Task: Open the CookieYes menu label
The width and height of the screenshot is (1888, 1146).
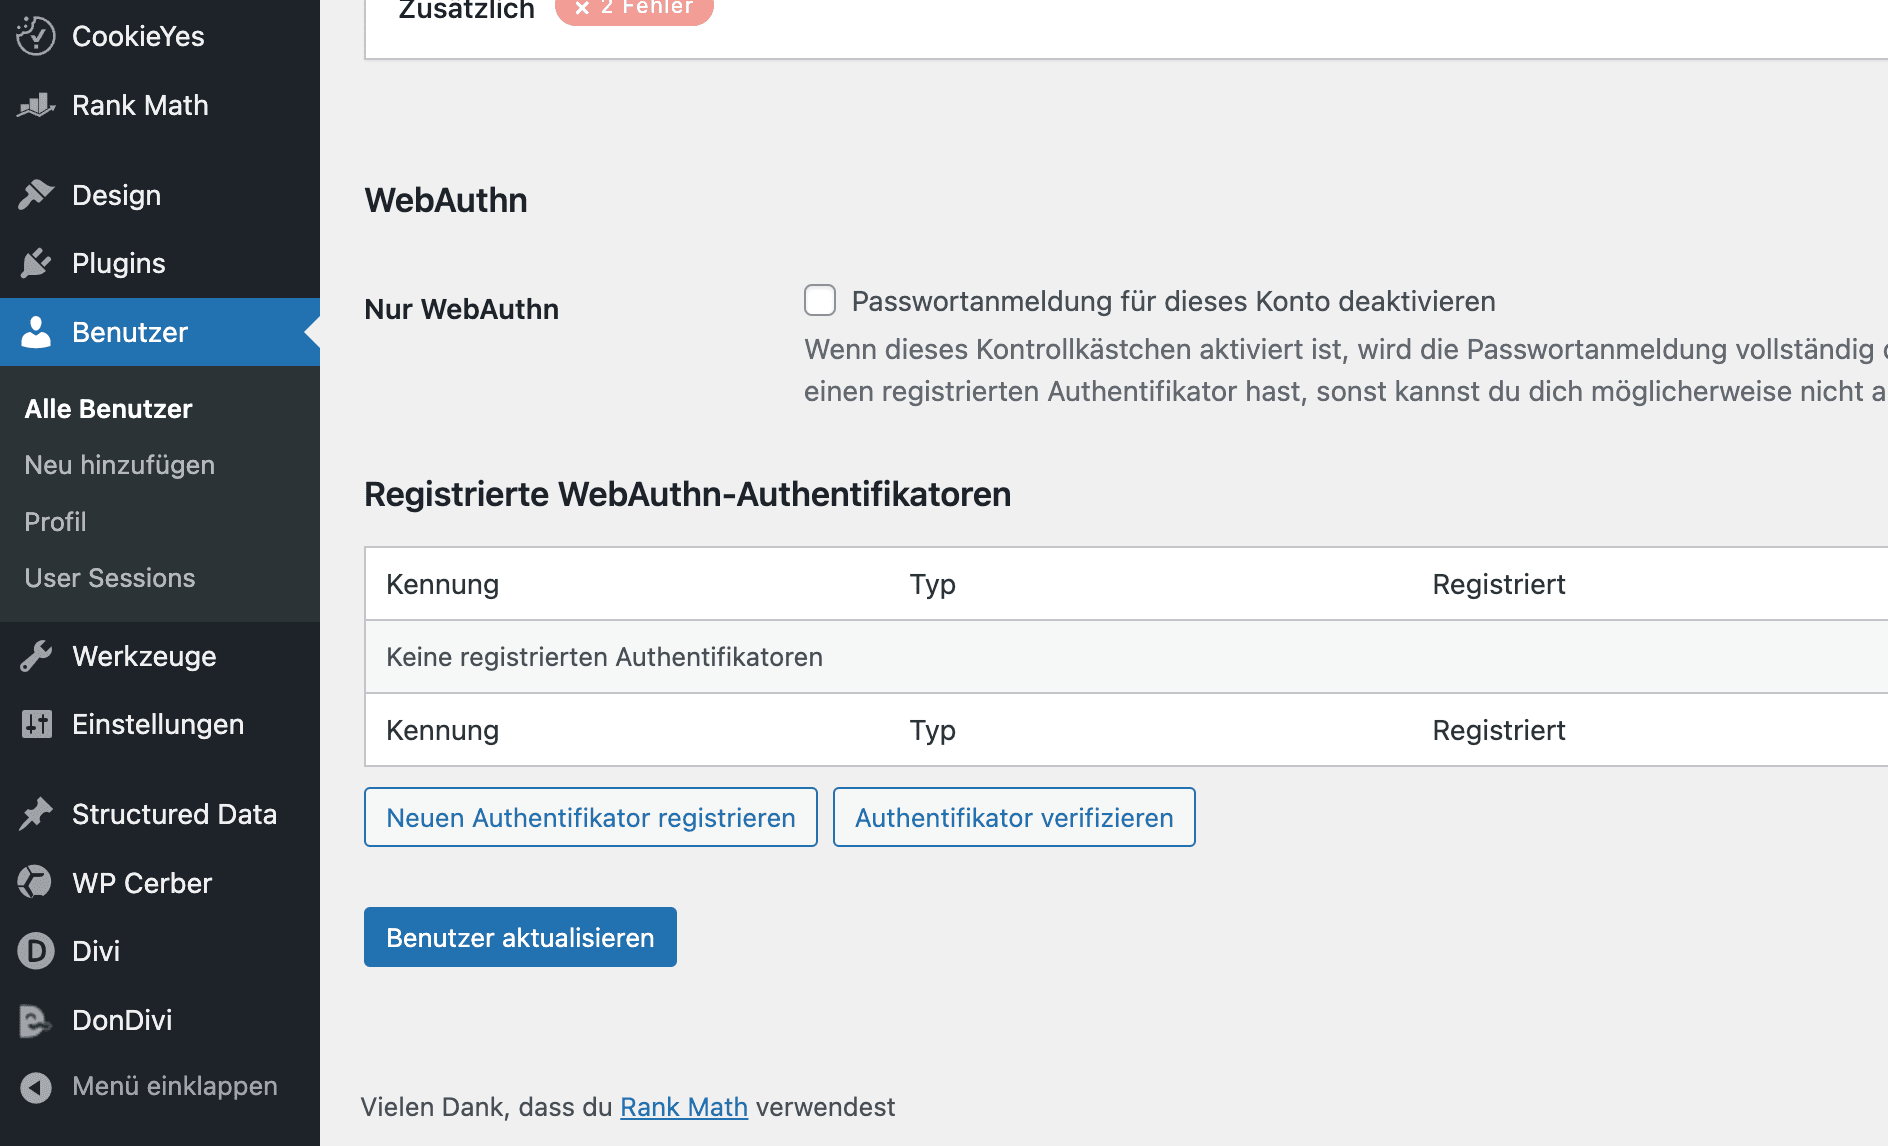Action: pos(138,36)
